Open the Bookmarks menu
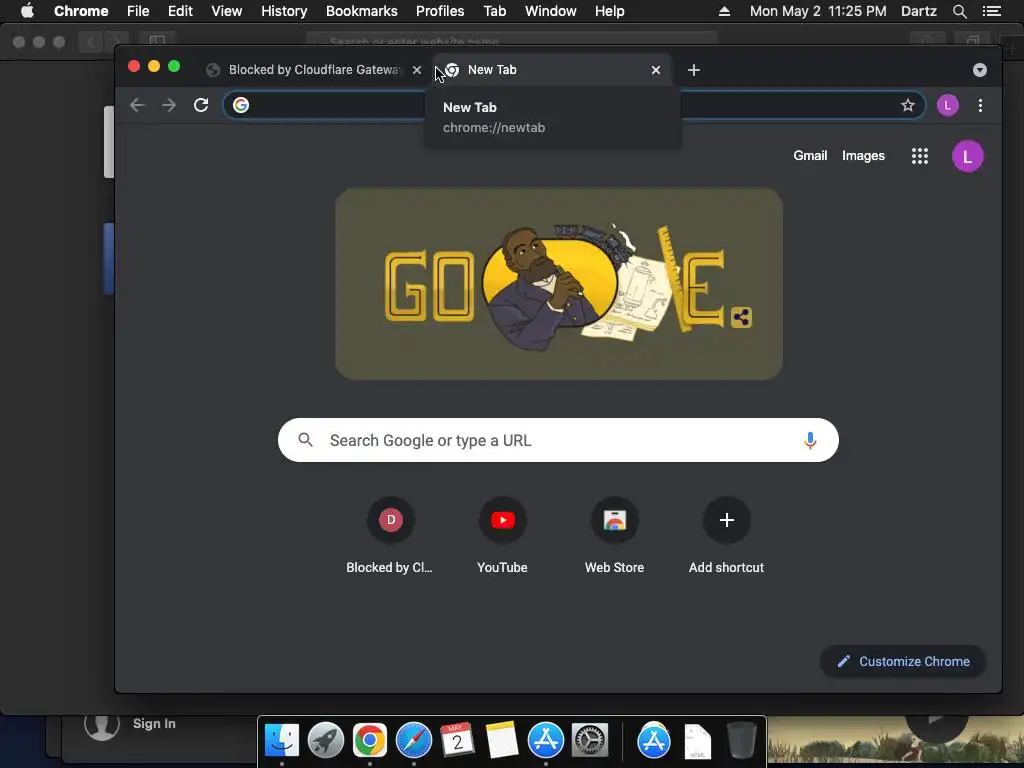The width and height of the screenshot is (1024, 768). (x=362, y=11)
